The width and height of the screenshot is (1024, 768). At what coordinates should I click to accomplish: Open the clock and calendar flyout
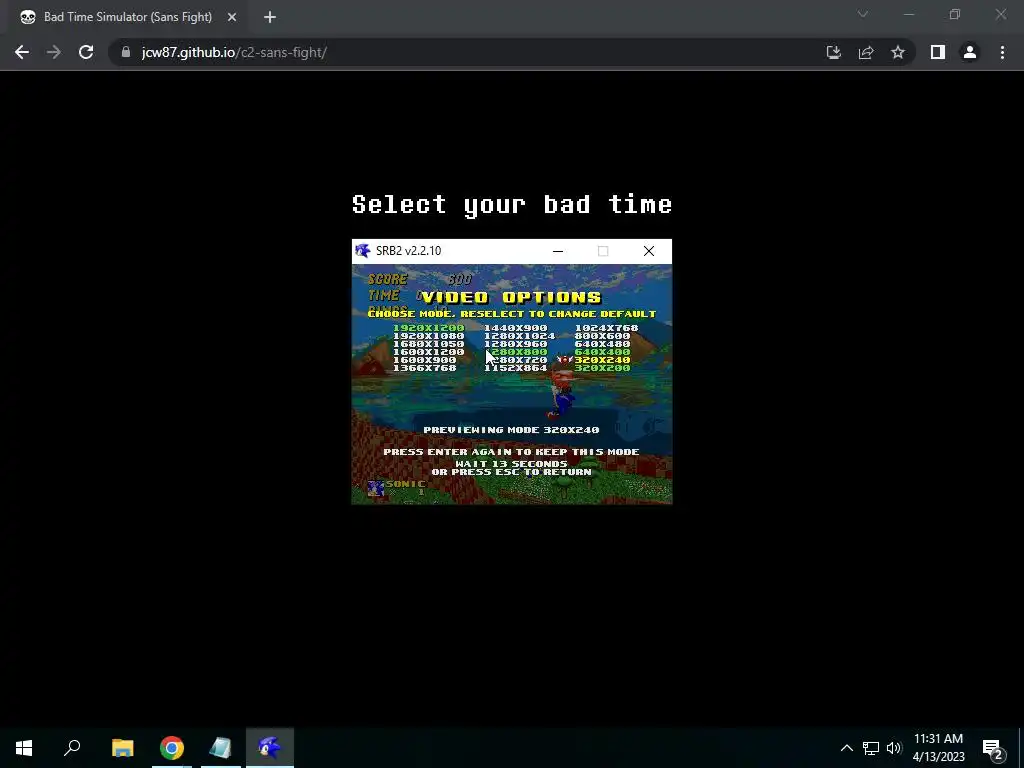point(938,748)
